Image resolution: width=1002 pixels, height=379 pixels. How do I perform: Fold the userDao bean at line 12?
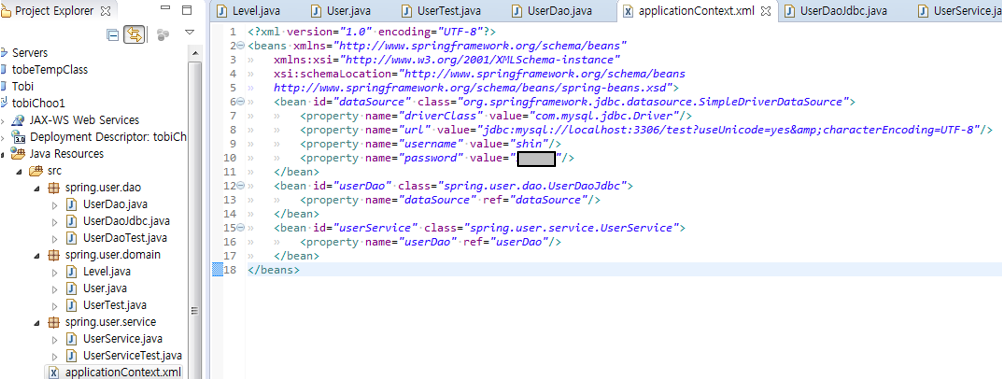click(x=241, y=186)
